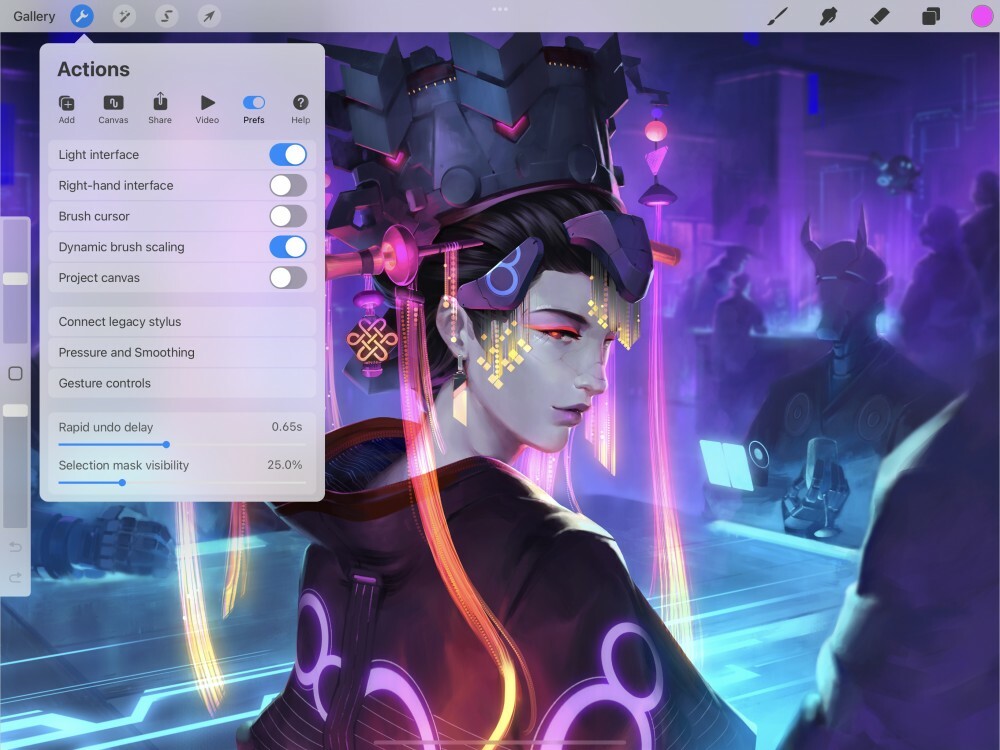Click the Add icon in Actions
Screen dimensions: 1000x750
(66, 103)
